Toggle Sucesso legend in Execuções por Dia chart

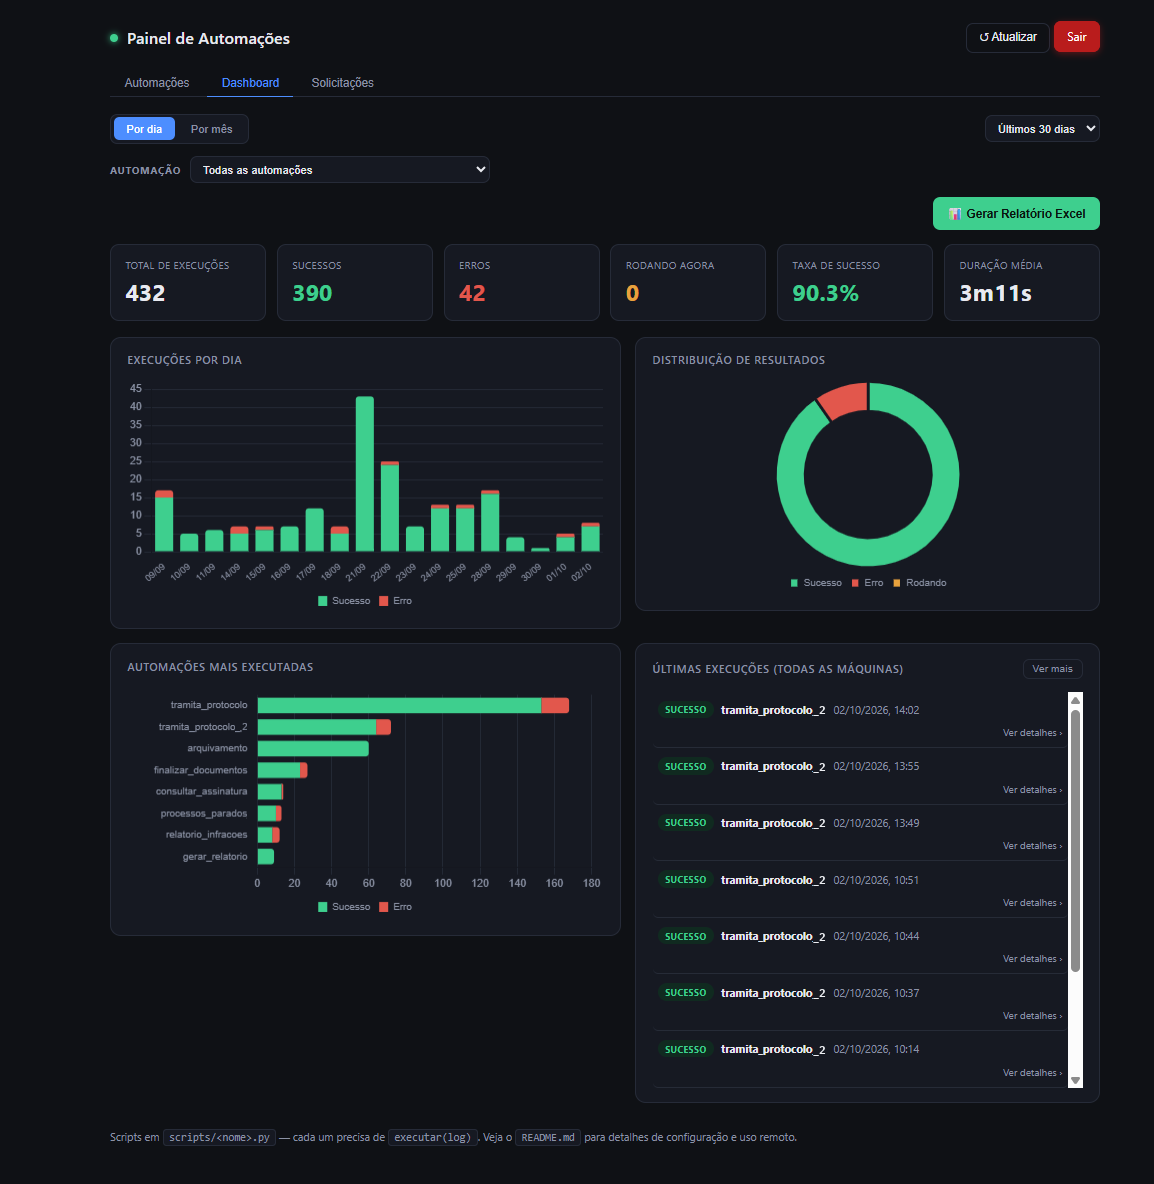(x=344, y=601)
